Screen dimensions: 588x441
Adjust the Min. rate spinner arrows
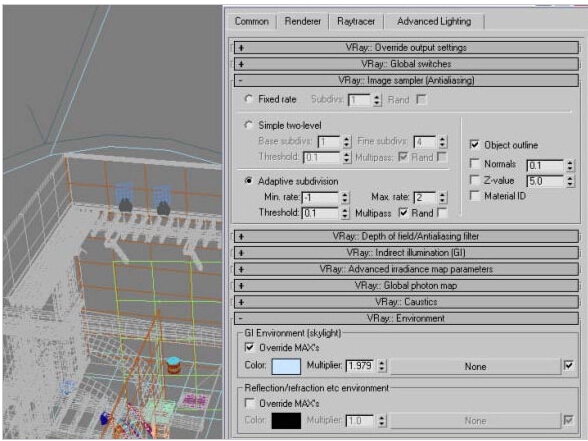pos(345,198)
